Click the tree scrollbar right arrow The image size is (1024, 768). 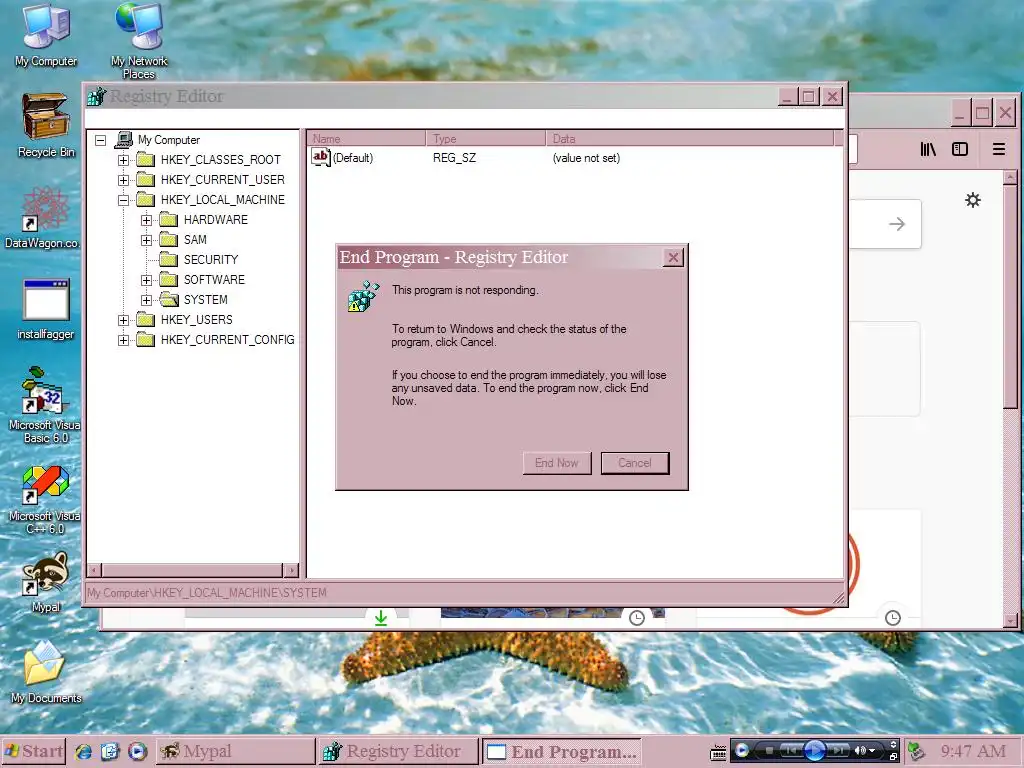(291, 570)
